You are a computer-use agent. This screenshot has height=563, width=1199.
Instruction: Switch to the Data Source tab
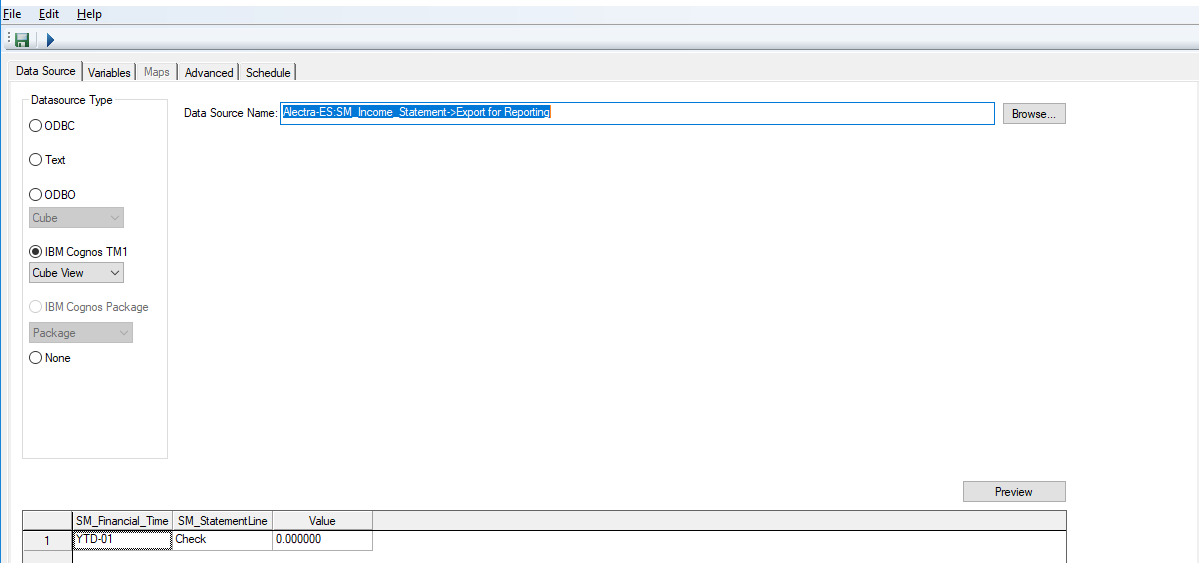tap(46, 71)
